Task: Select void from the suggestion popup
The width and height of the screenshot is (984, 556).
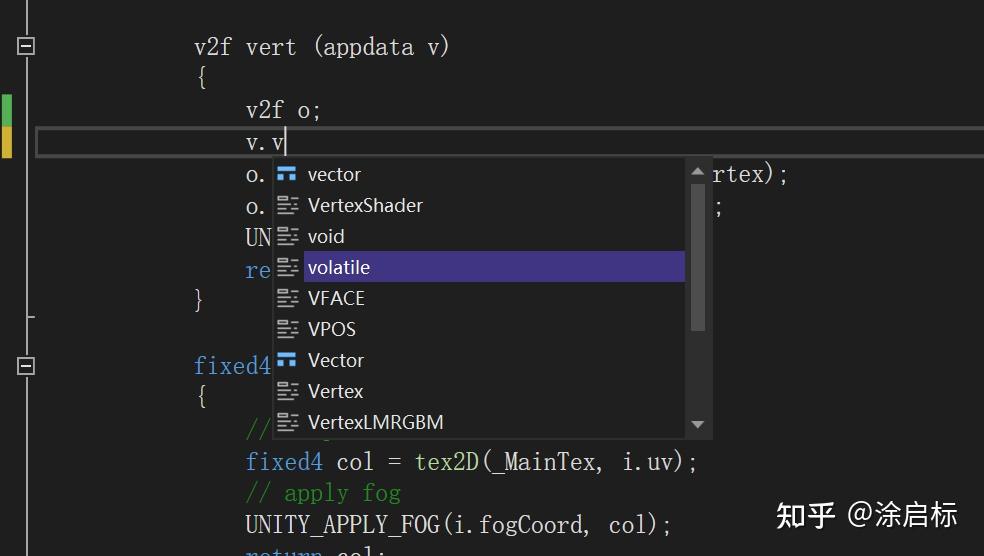Action: click(326, 236)
